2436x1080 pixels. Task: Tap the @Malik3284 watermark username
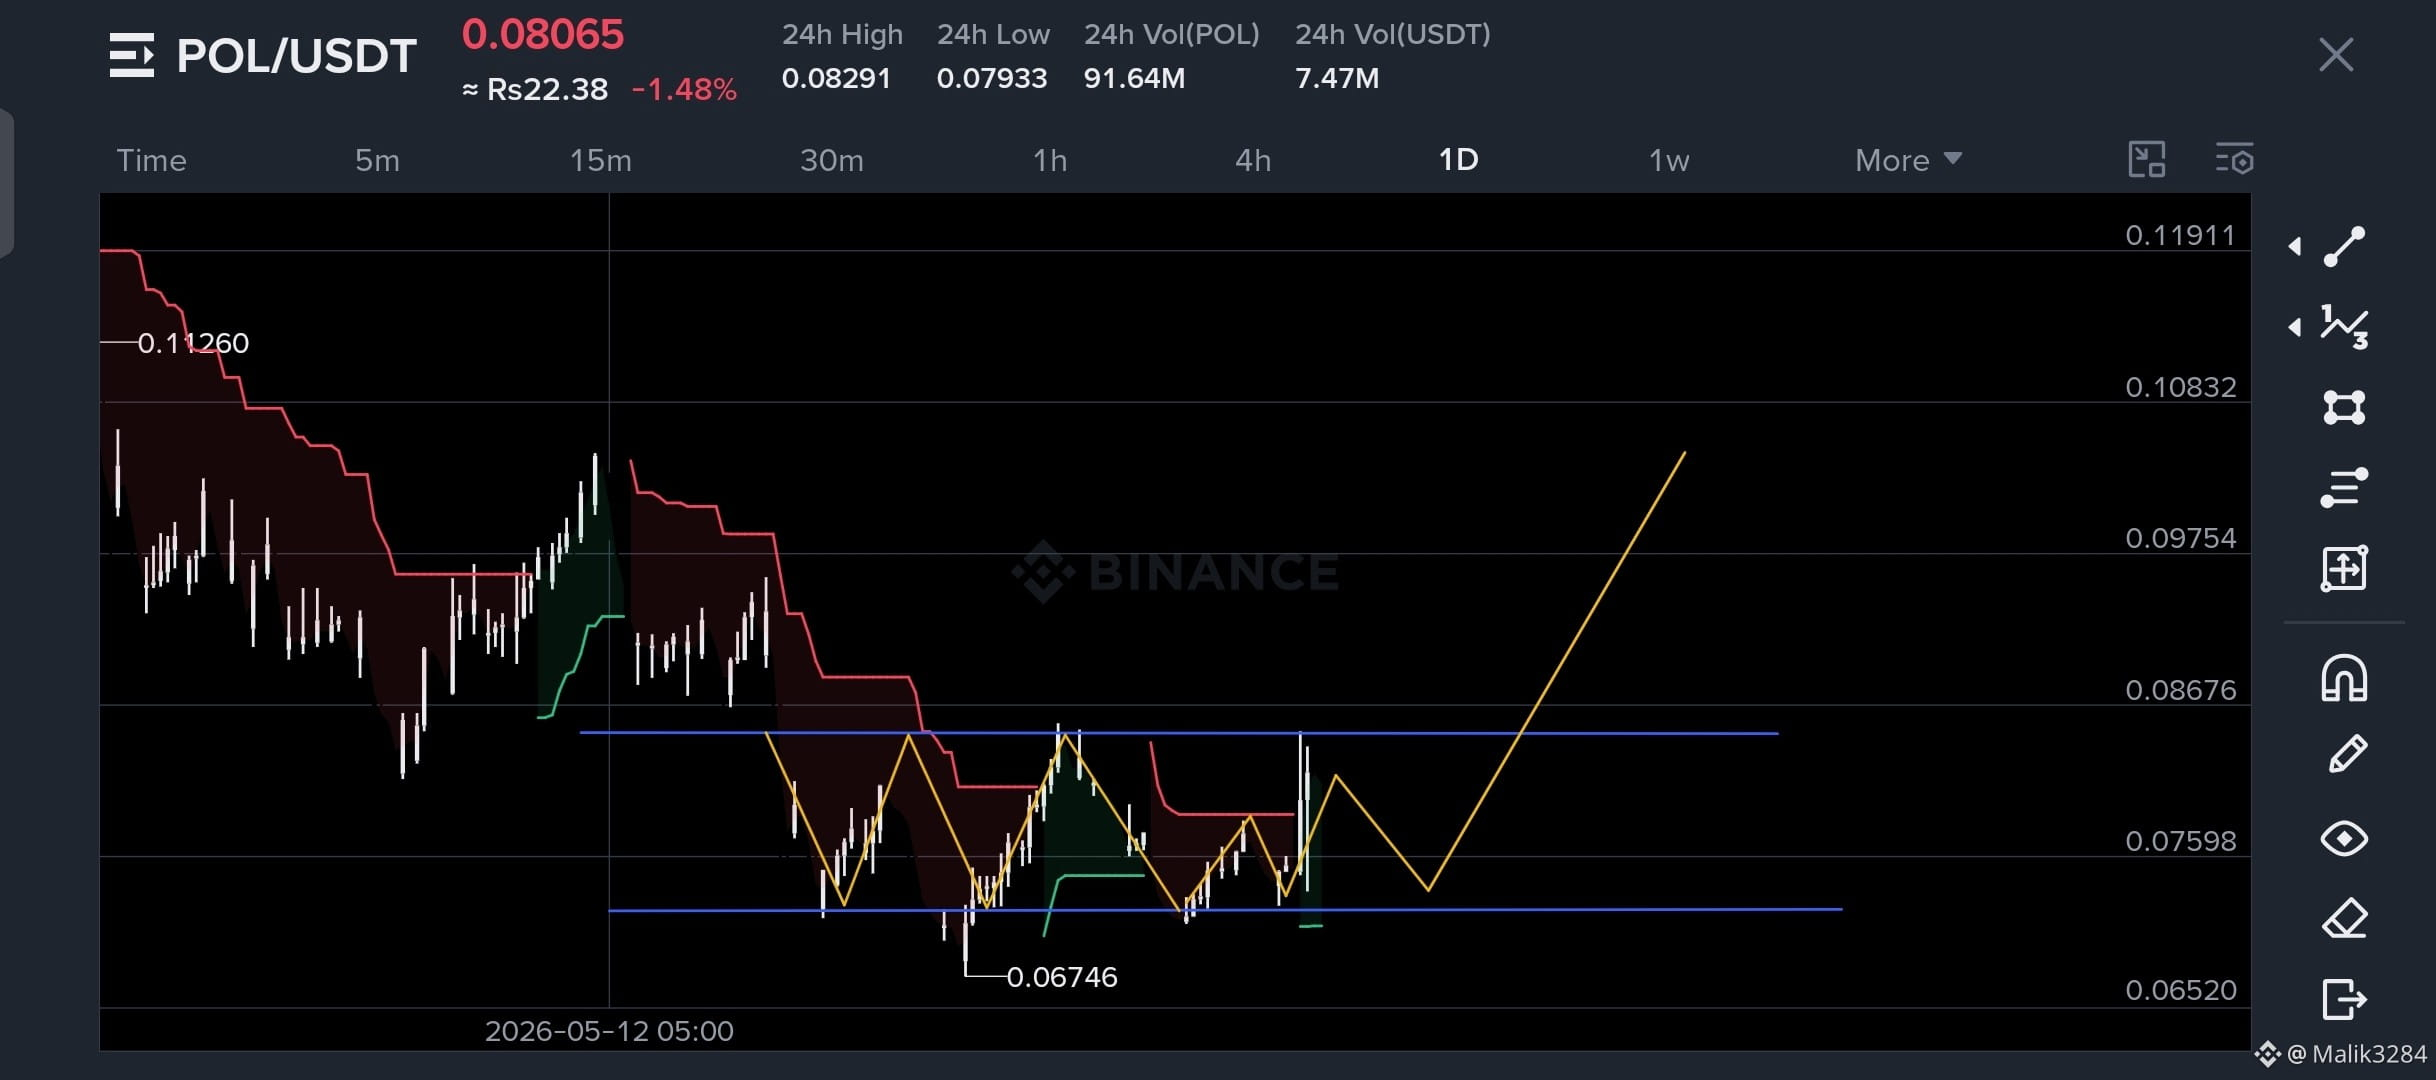point(2357,1054)
